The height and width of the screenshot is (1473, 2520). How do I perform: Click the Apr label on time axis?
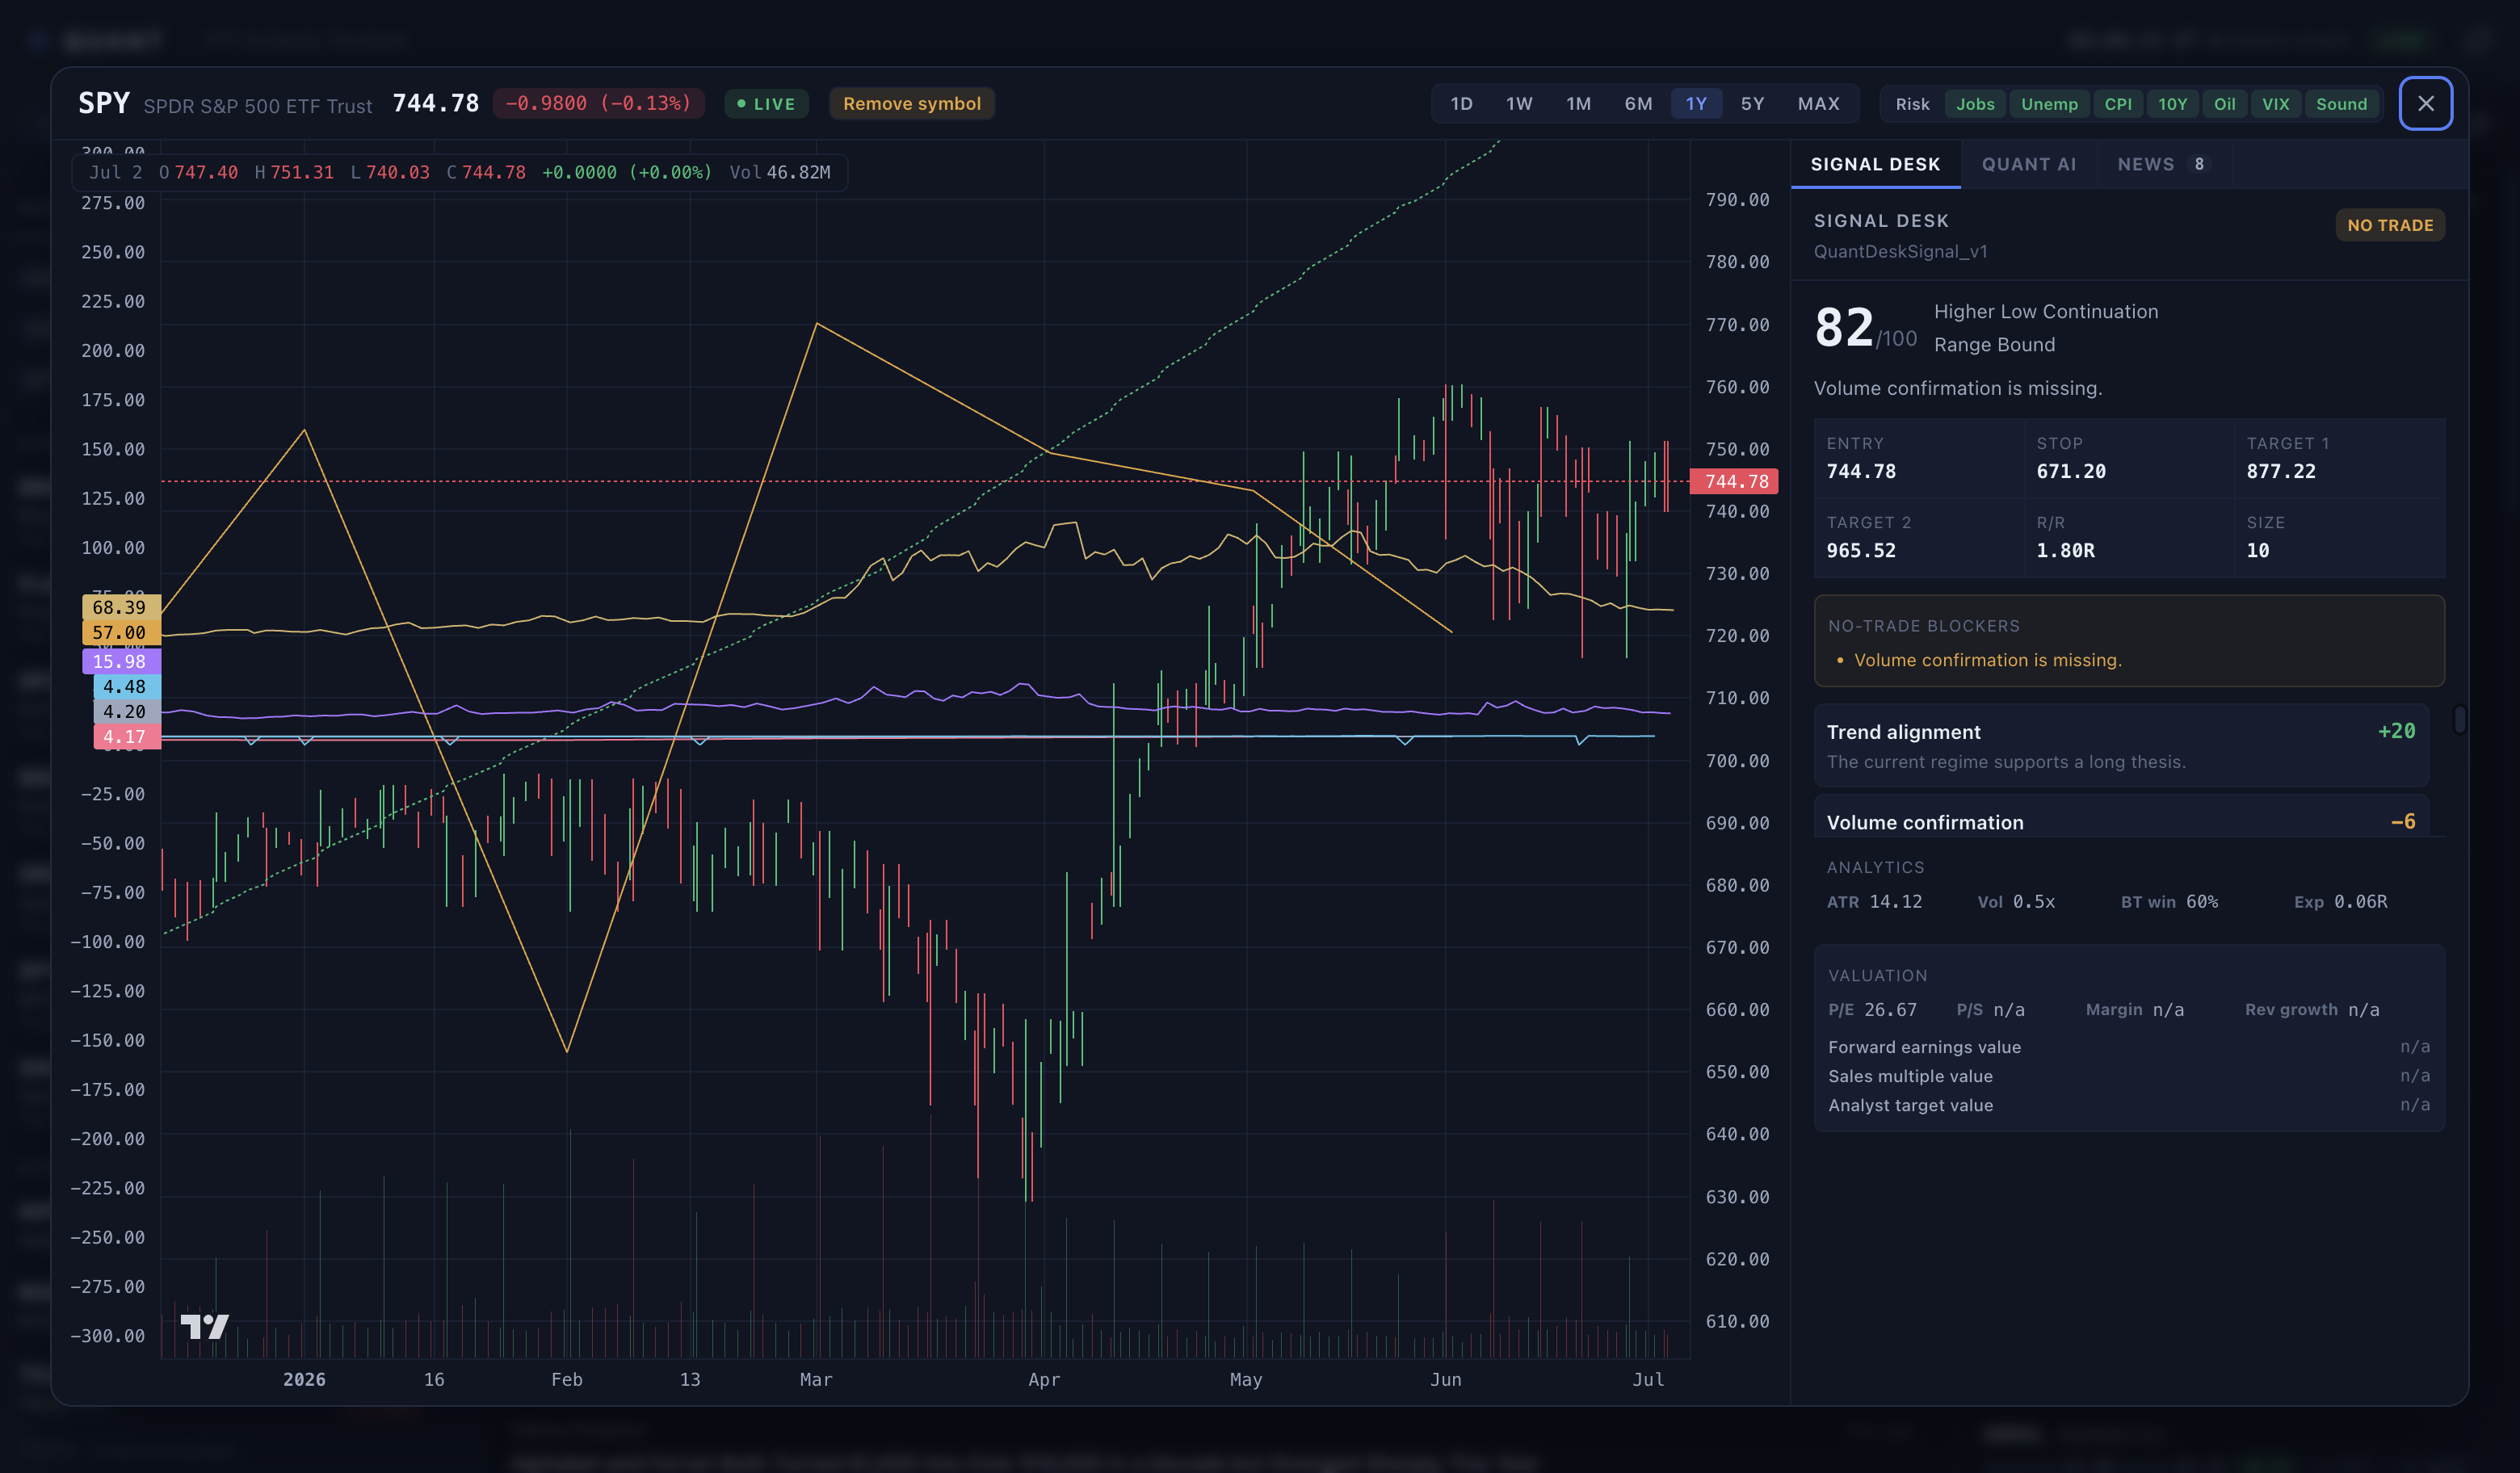click(1044, 1379)
